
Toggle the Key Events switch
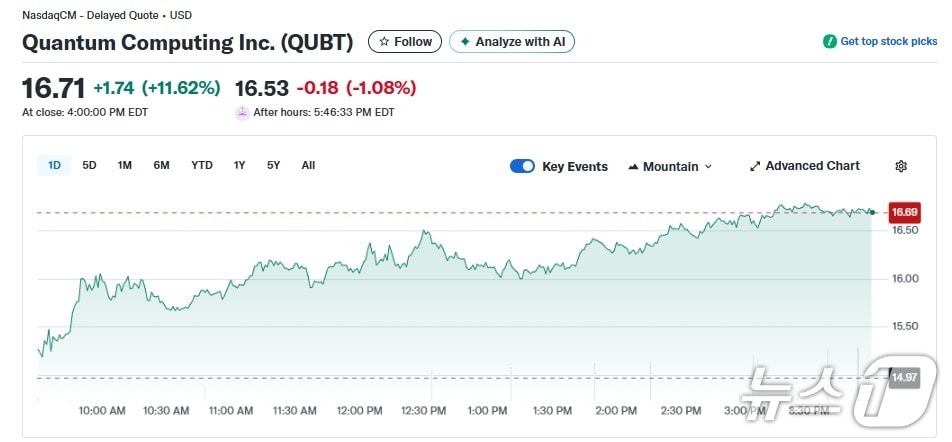click(522, 166)
